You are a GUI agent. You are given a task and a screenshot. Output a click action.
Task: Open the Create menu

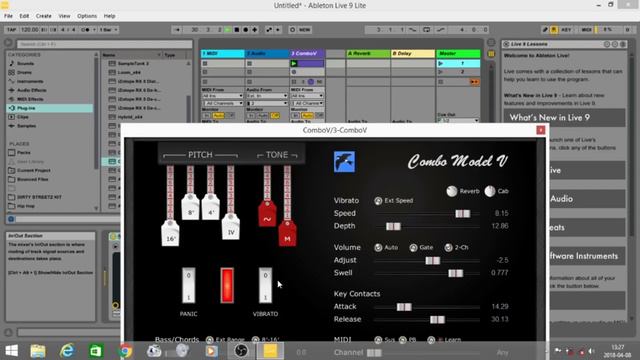(x=43, y=16)
